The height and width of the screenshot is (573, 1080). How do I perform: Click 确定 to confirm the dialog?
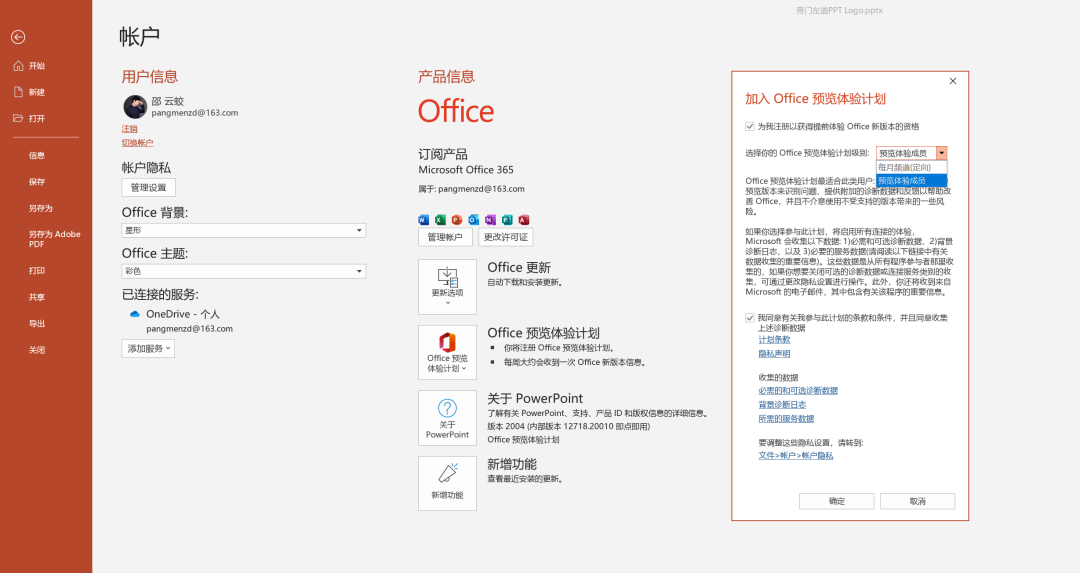837,501
